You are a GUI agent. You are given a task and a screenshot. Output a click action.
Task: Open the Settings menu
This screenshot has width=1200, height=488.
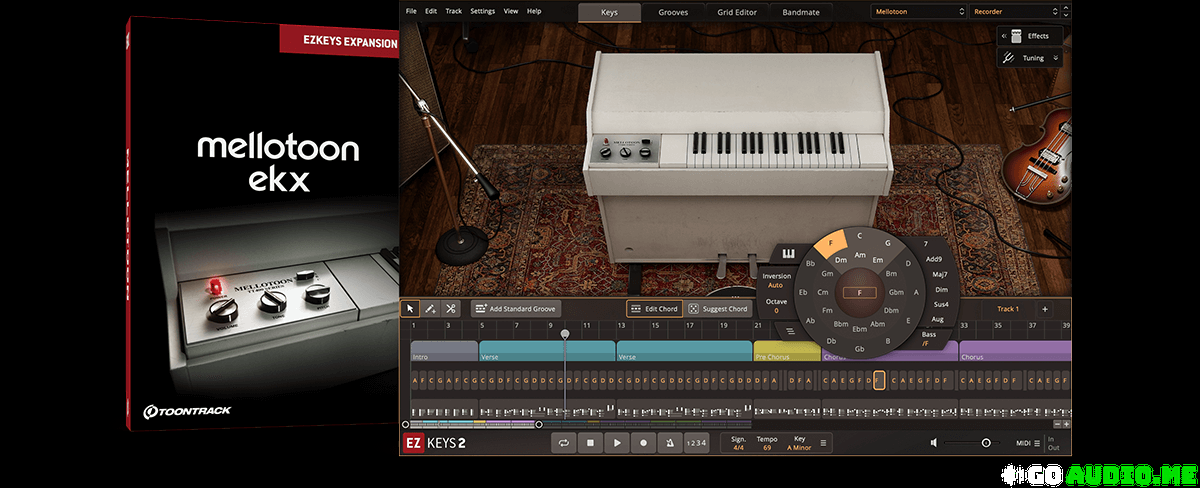pos(482,11)
